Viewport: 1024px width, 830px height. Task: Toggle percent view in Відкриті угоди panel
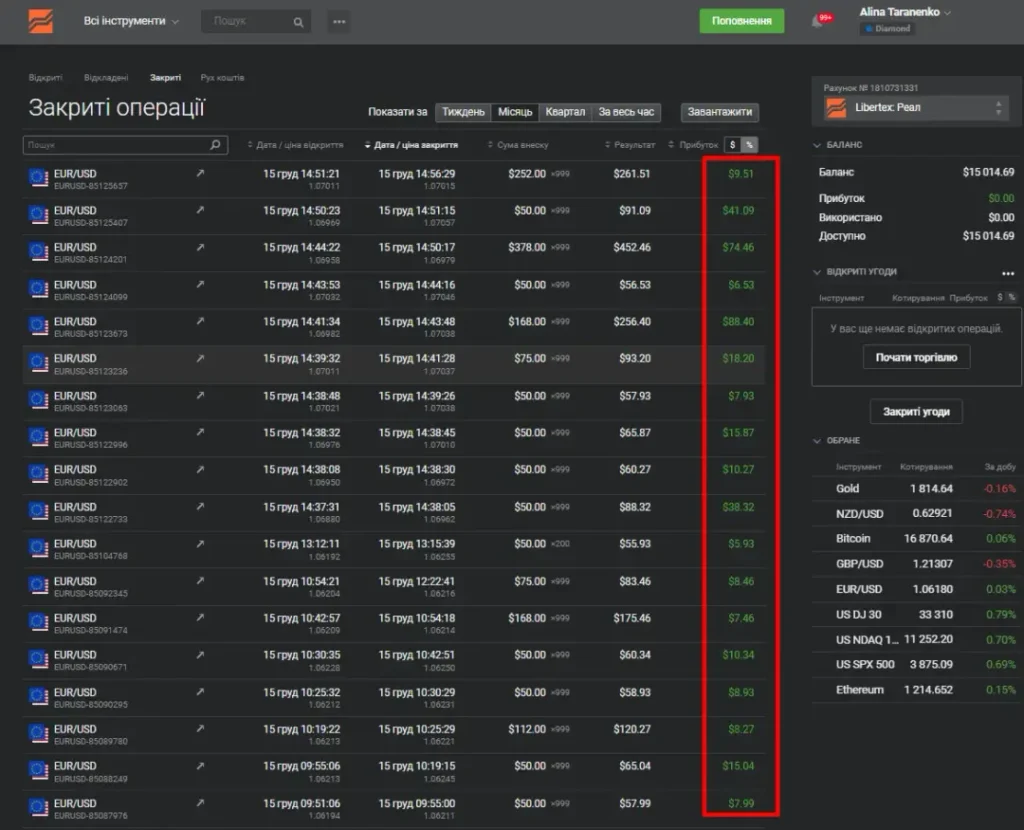point(1011,298)
